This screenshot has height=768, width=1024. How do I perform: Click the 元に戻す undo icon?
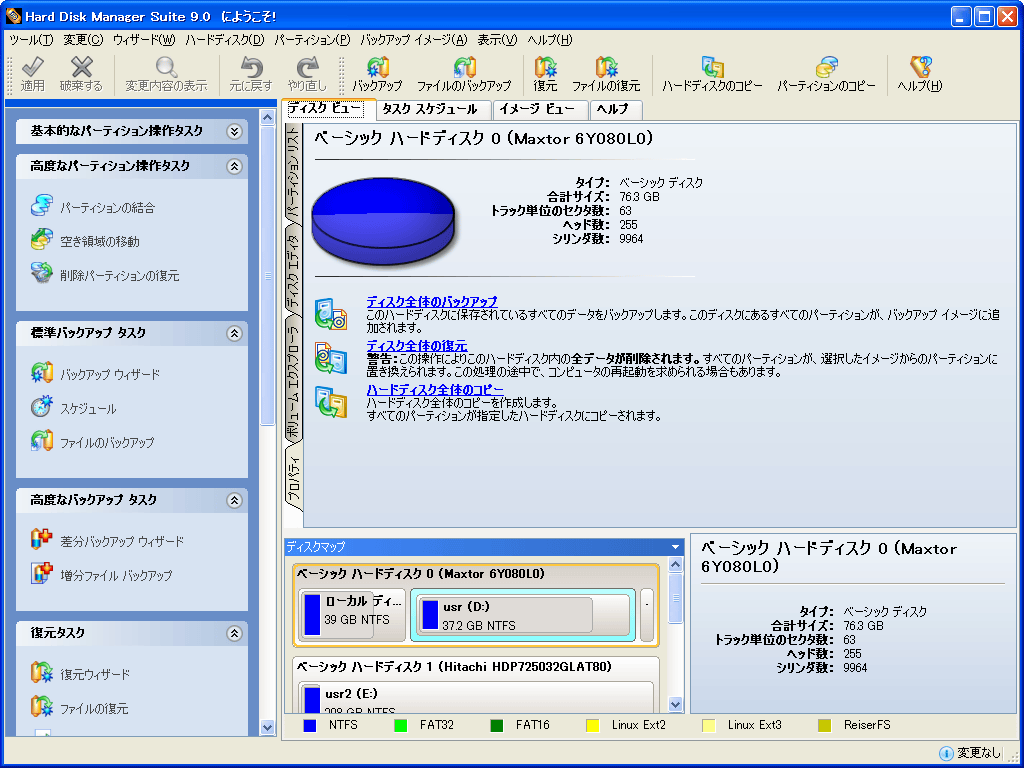[x=251, y=67]
